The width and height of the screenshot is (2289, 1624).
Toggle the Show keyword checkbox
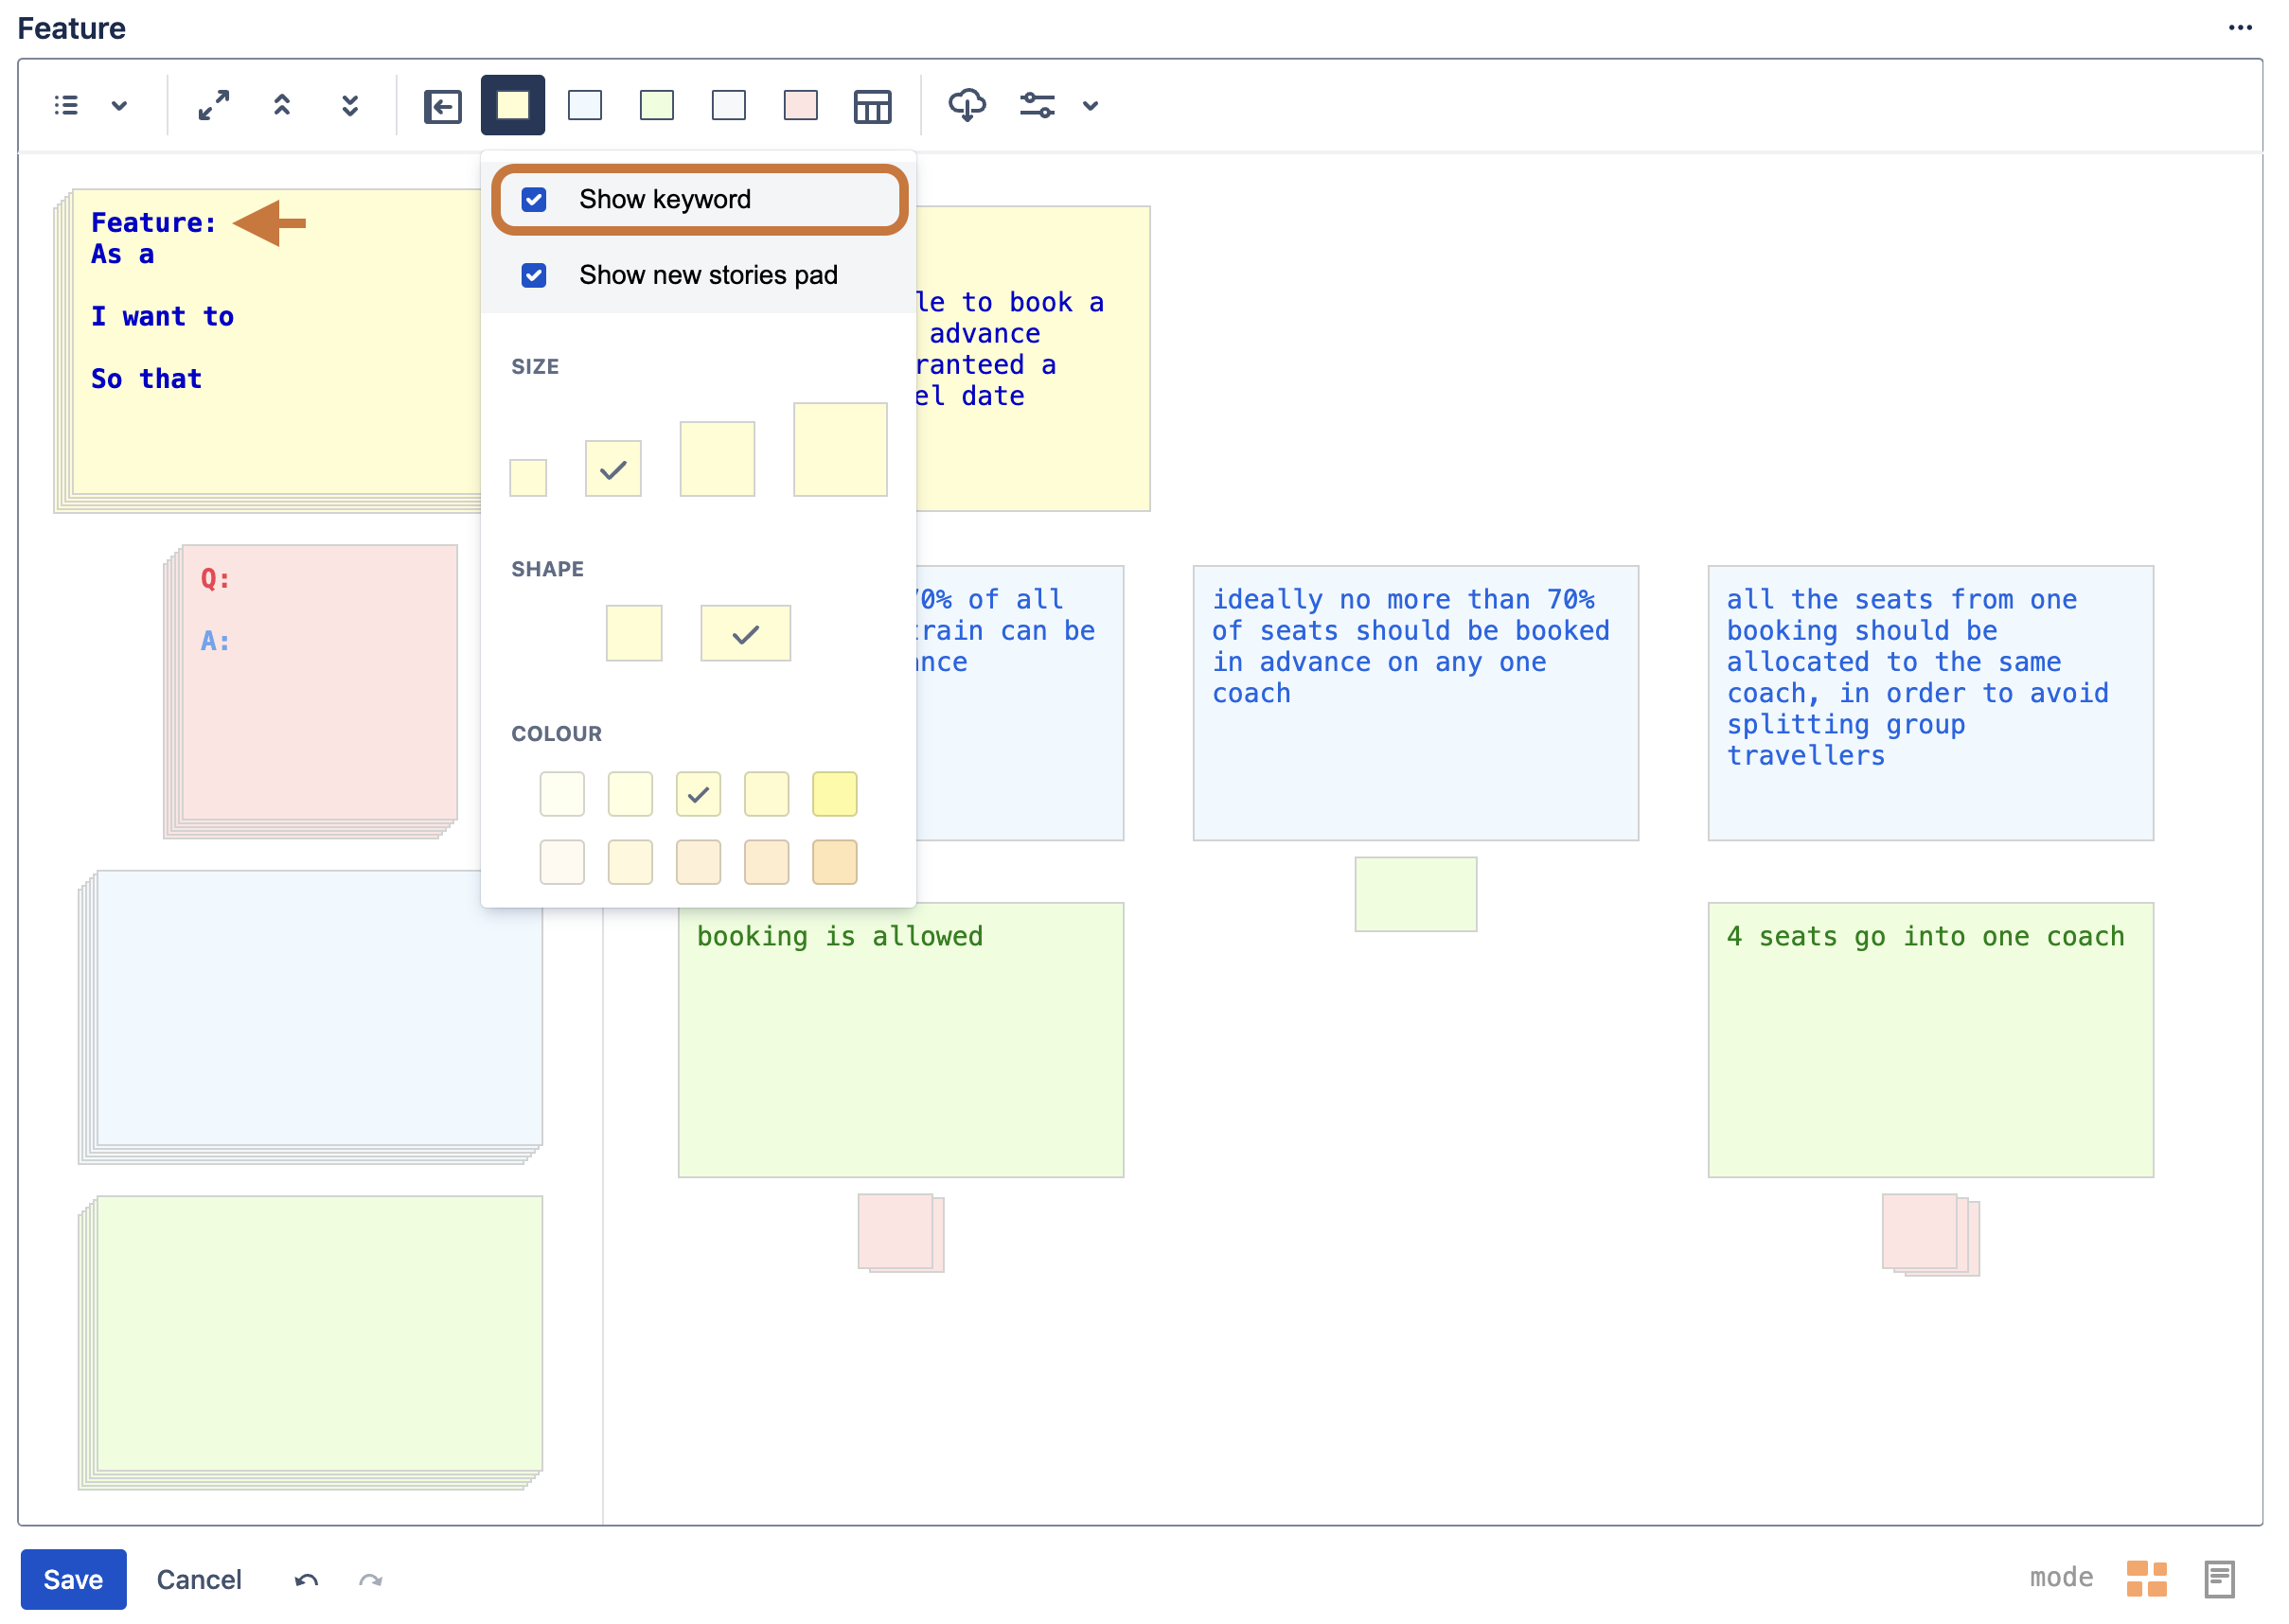point(534,199)
